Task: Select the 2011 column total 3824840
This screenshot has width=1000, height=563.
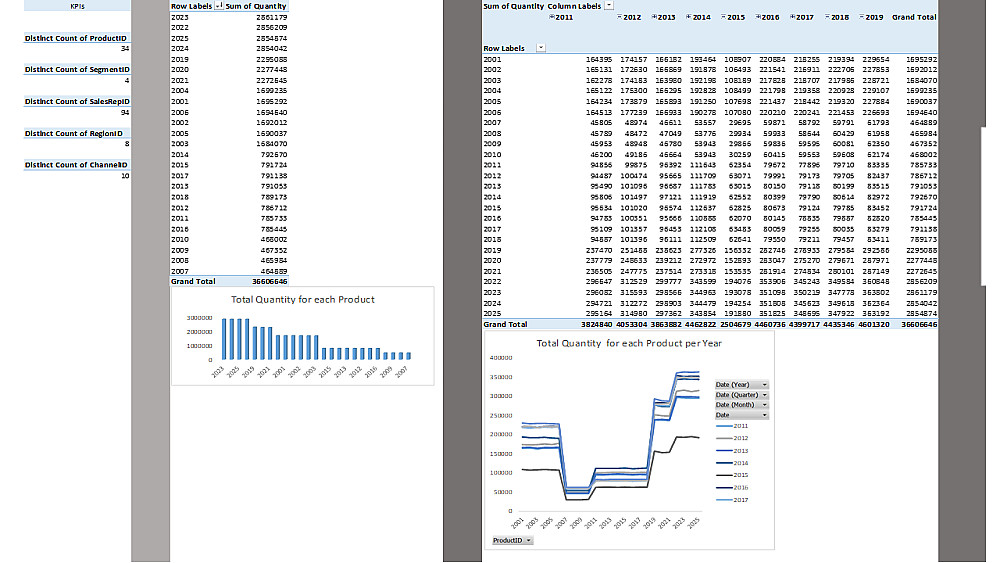Action: tap(596, 325)
